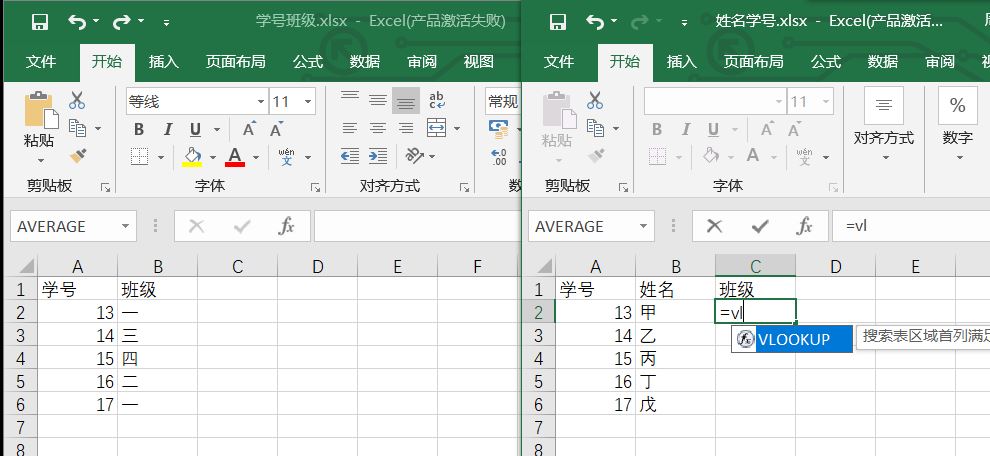The width and height of the screenshot is (990, 456).
Task: Click formula bar showing =vl
Action: pyautogui.click(x=911, y=226)
